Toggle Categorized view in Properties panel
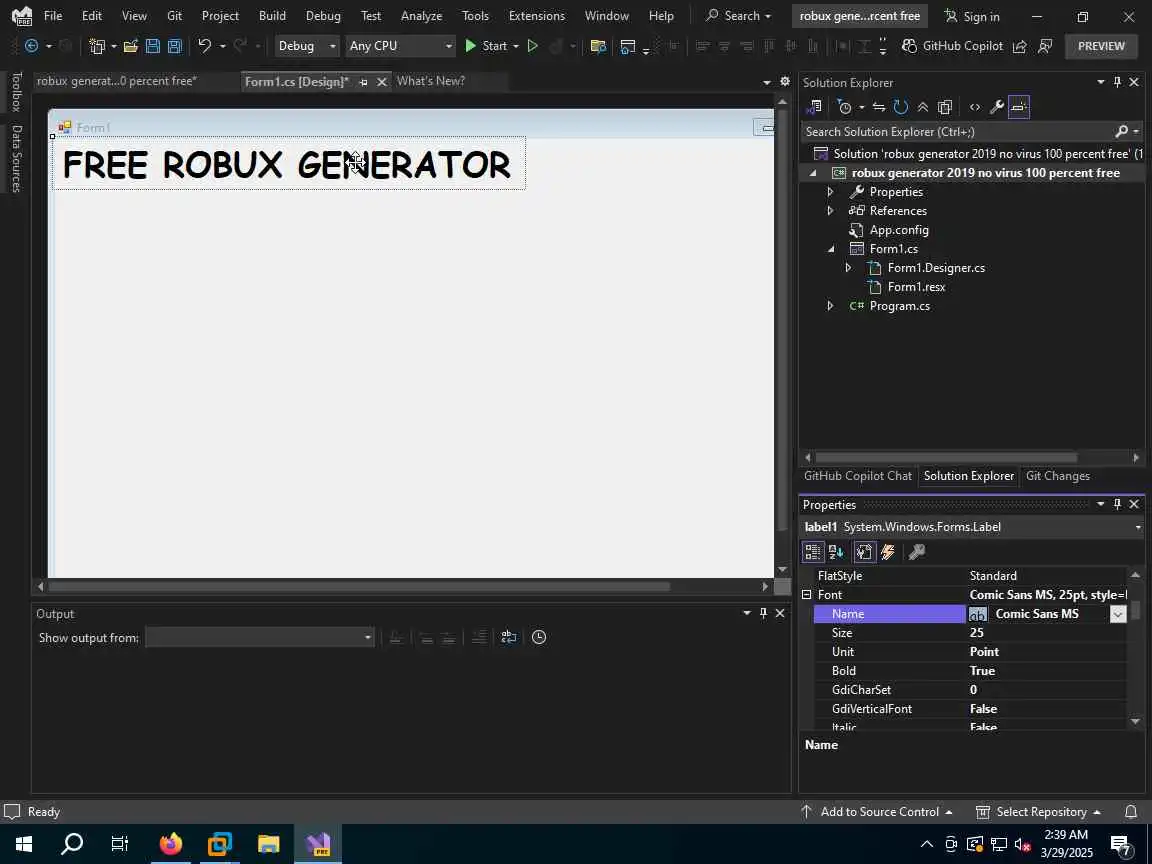Screen dimensions: 1152x864 pyautogui.click(x=813, y=552)
